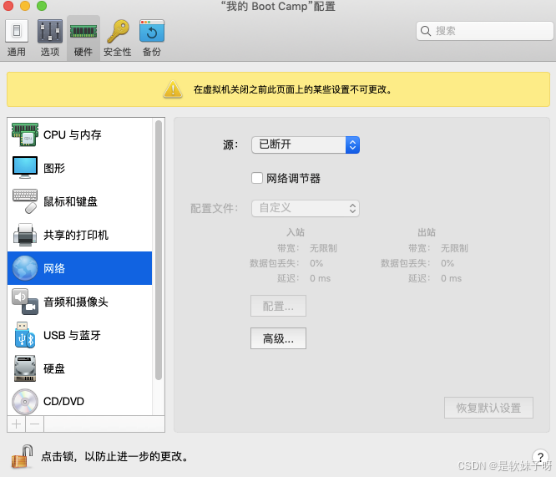The image size is (556, 477).
Task: Click the yellow warning triangle icon
Action: point(173,89)
